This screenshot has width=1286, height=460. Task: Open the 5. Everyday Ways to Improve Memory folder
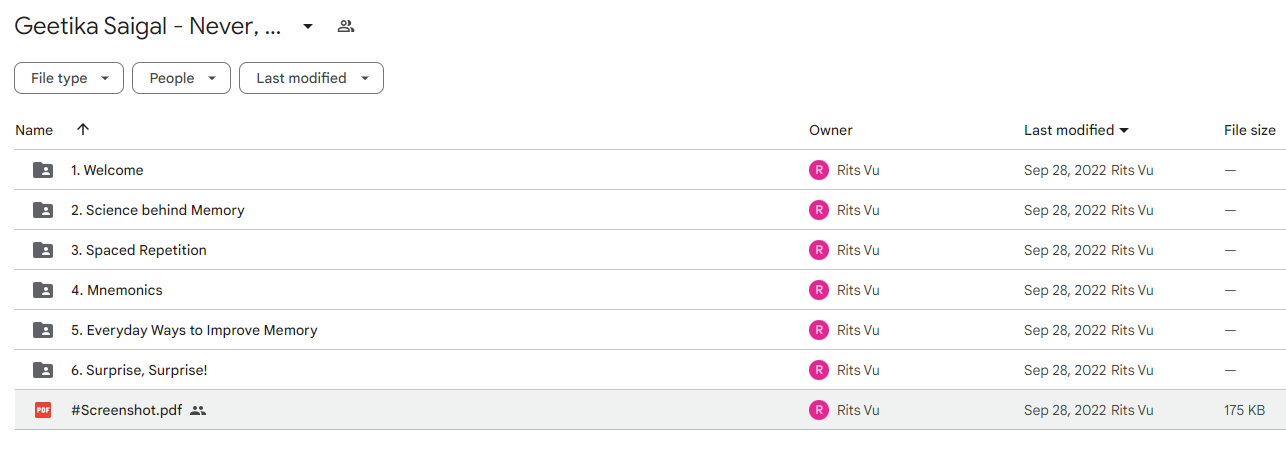(194, 330)
